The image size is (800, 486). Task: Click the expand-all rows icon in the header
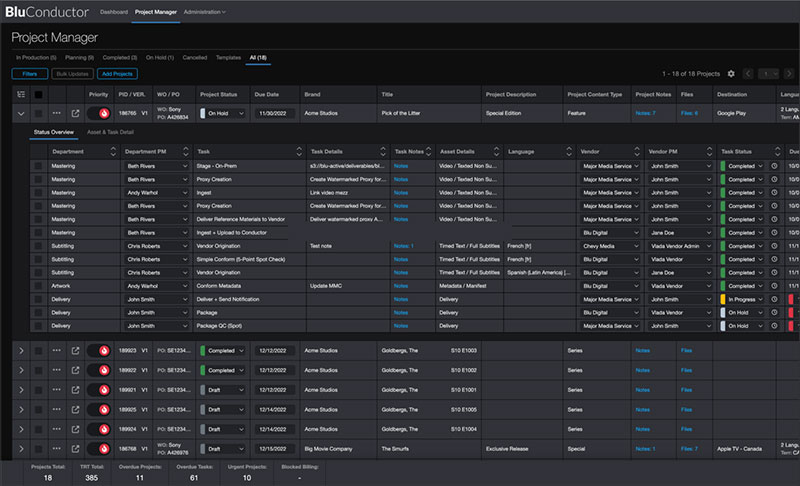tap(21, 94)
